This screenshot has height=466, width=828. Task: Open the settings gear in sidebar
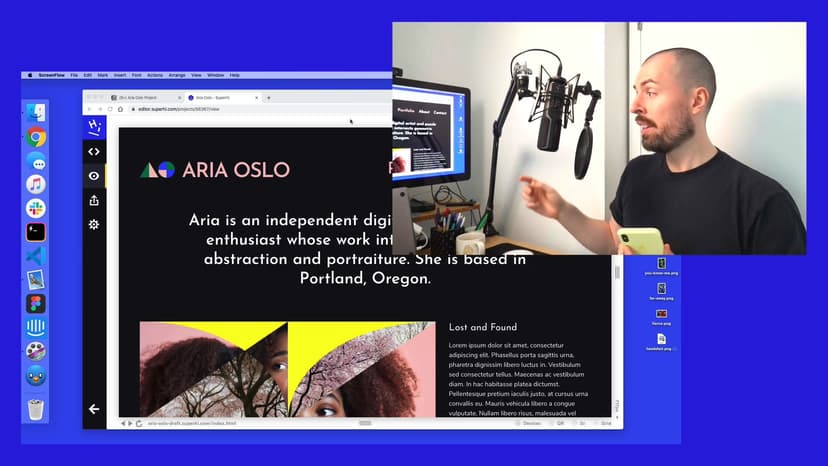[94, 225]
